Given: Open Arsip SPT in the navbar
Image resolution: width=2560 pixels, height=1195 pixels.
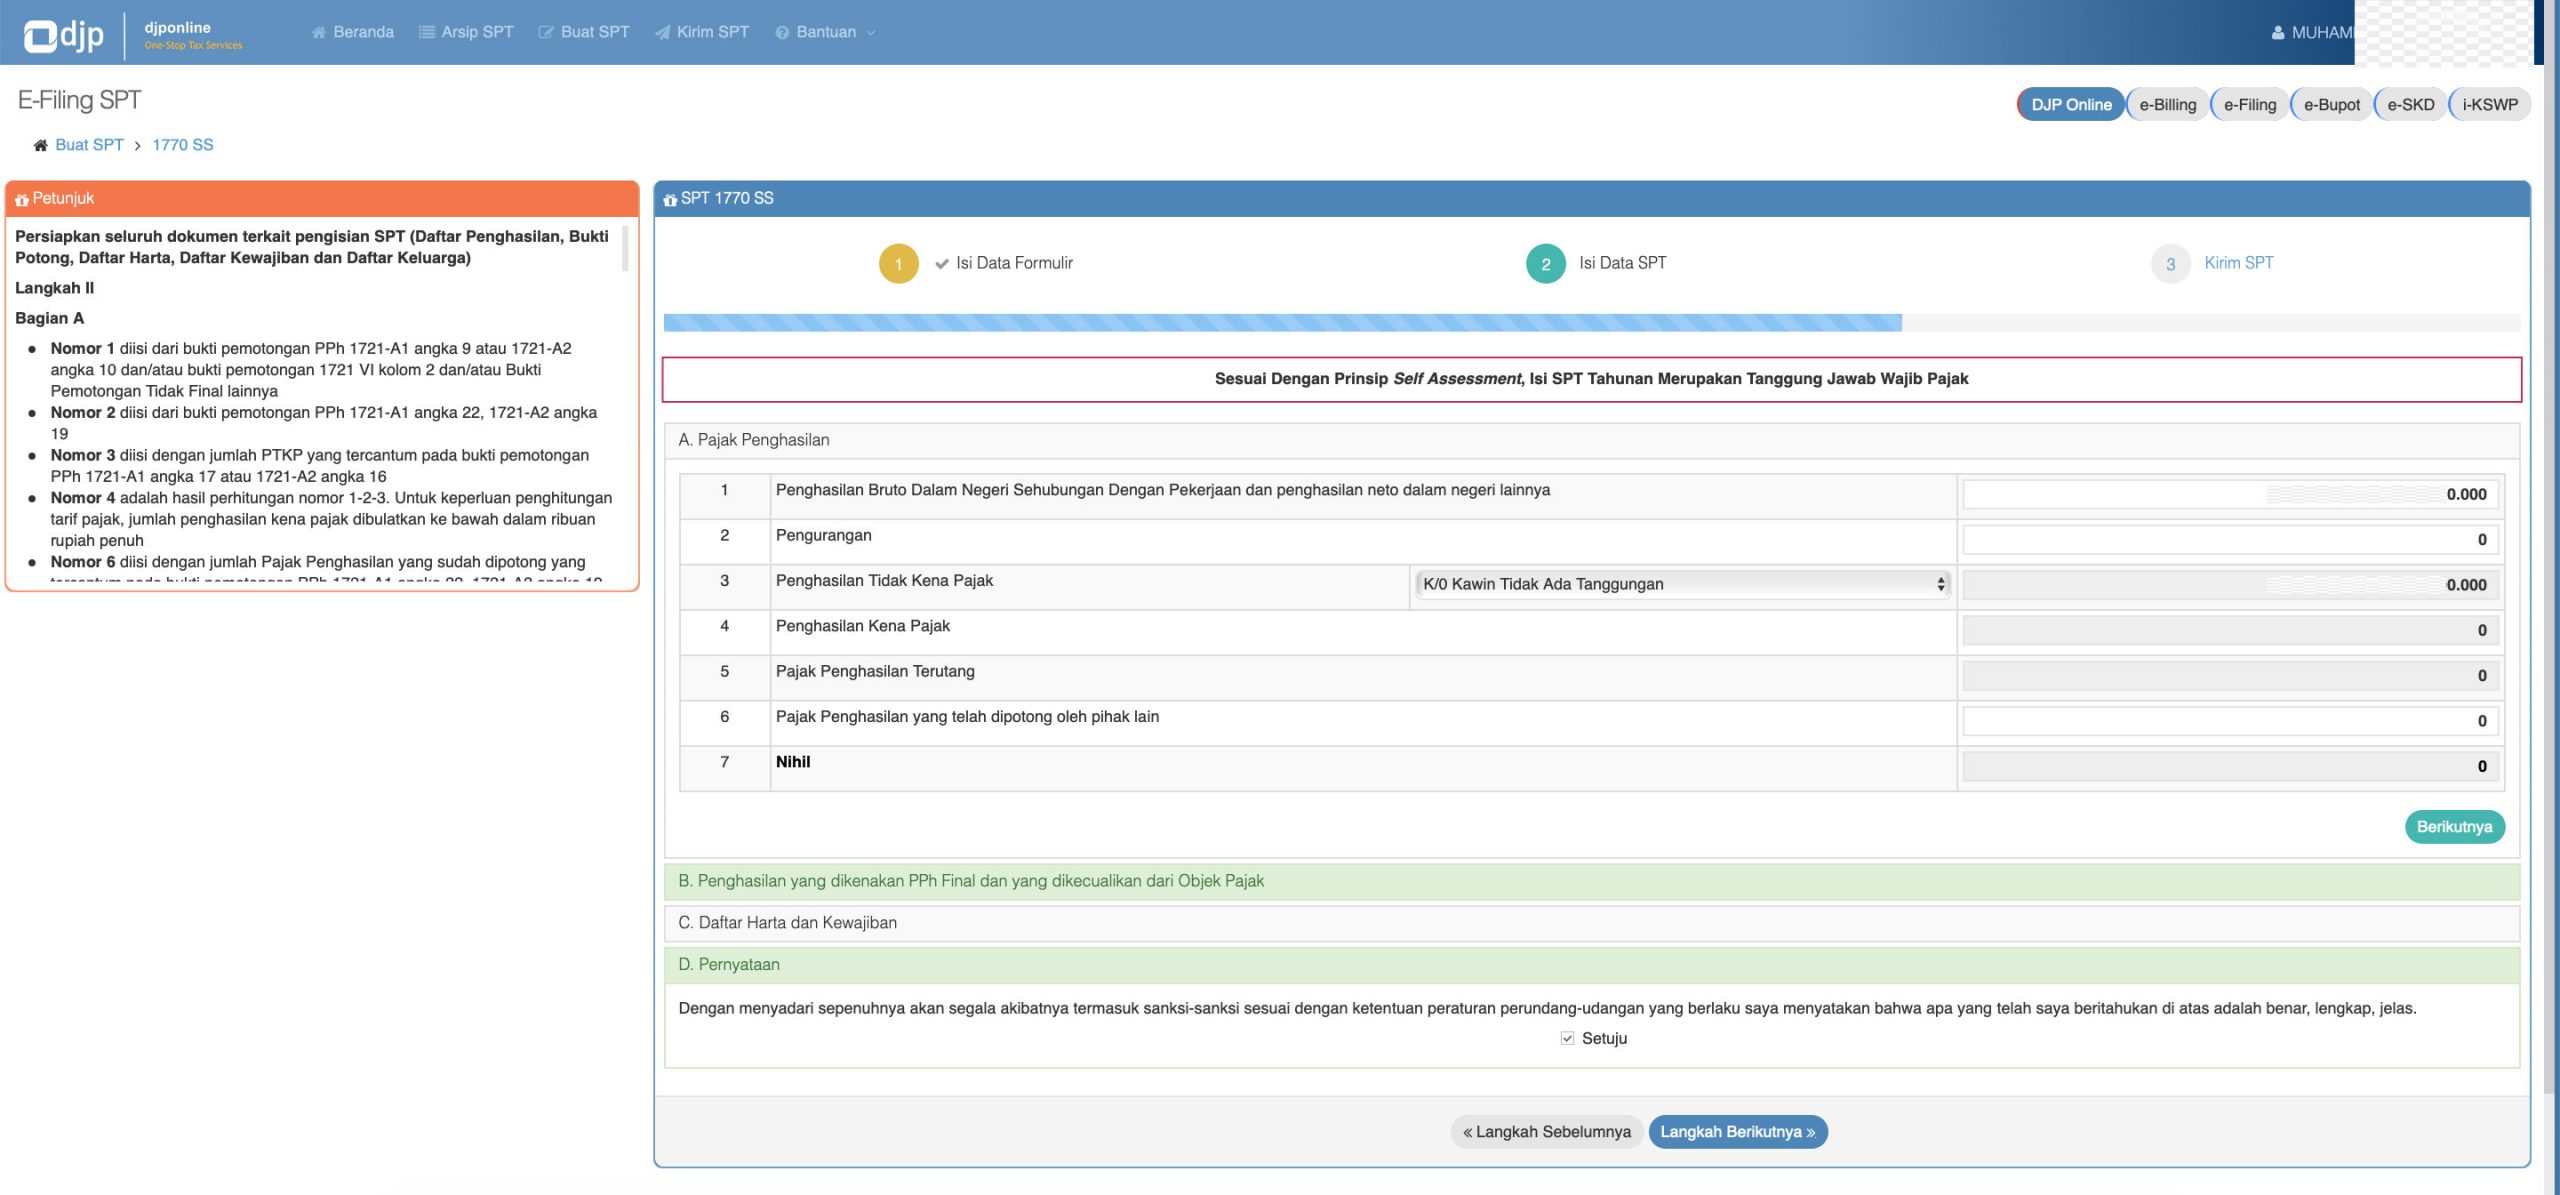Looking at the screenshot, I should (466, 32).
